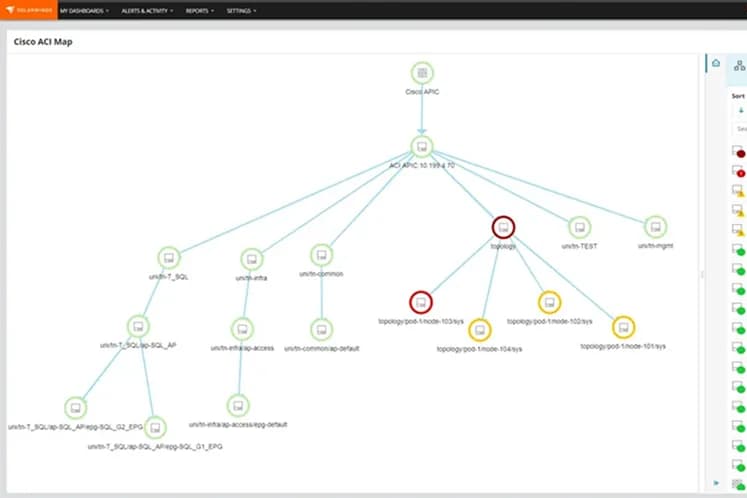747x498 pixels.
Task: Click the uni/tn-common/ap-default node icon
Action: [x=322, y=330]
